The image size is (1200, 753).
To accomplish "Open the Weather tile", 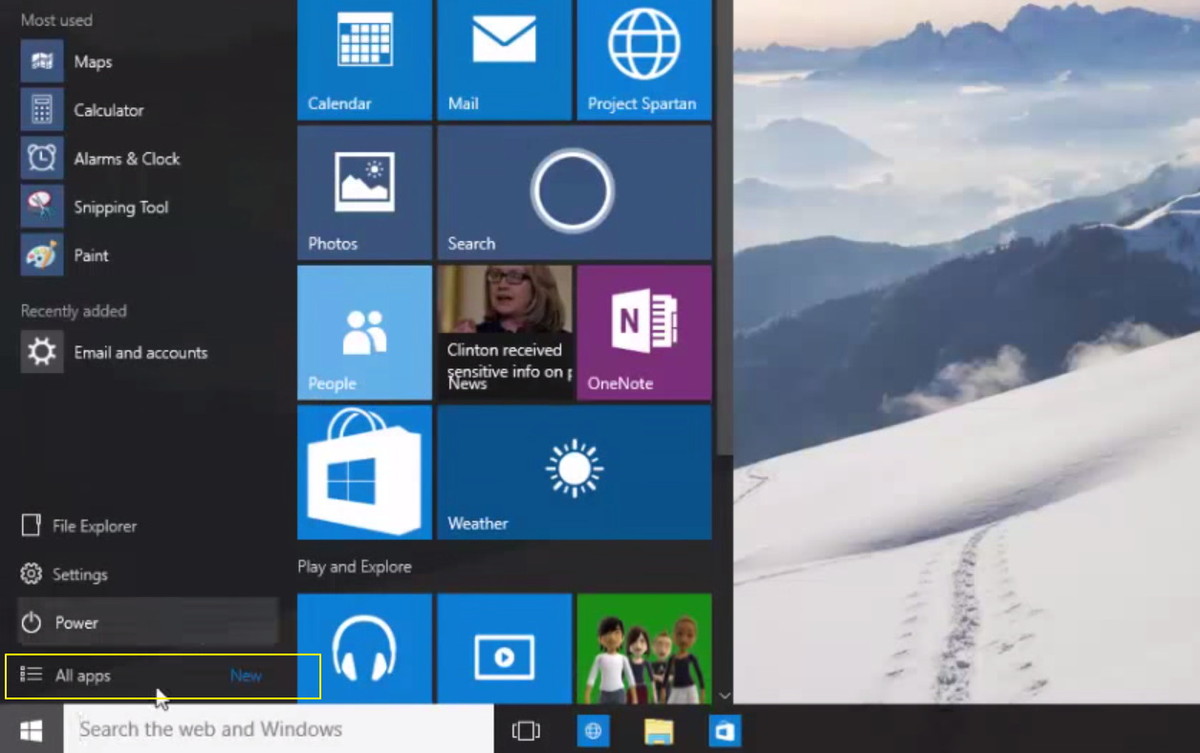I will tap(574, 472).
